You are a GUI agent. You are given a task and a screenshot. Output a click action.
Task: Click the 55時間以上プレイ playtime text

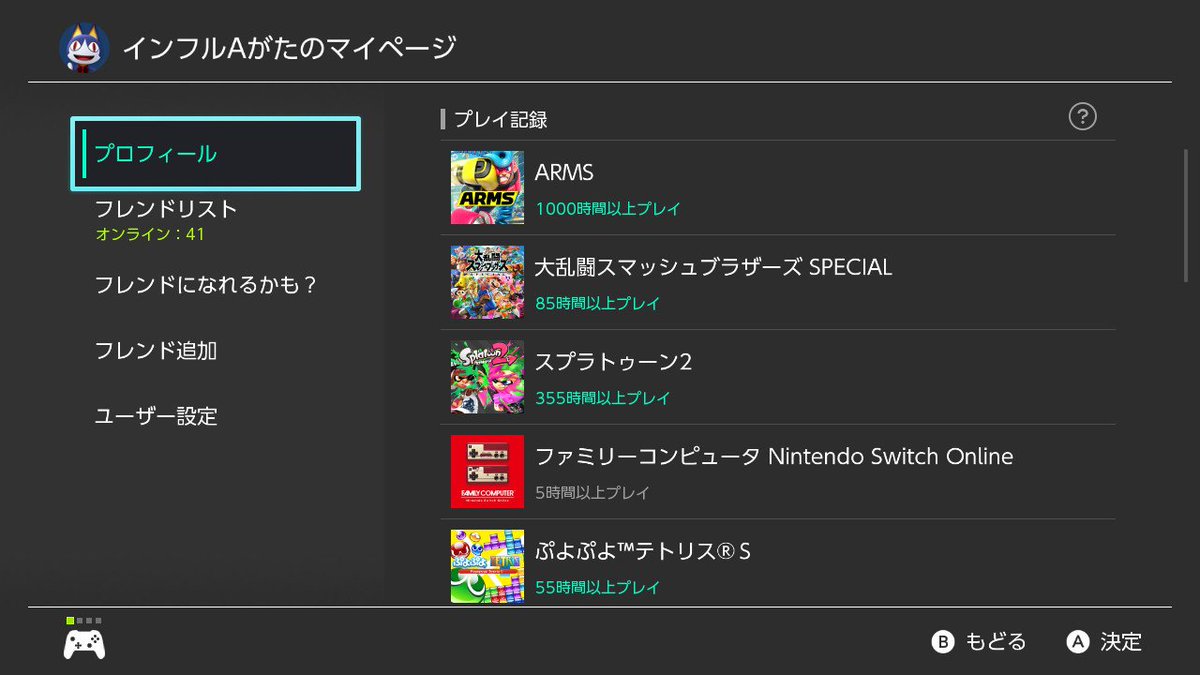598,587
